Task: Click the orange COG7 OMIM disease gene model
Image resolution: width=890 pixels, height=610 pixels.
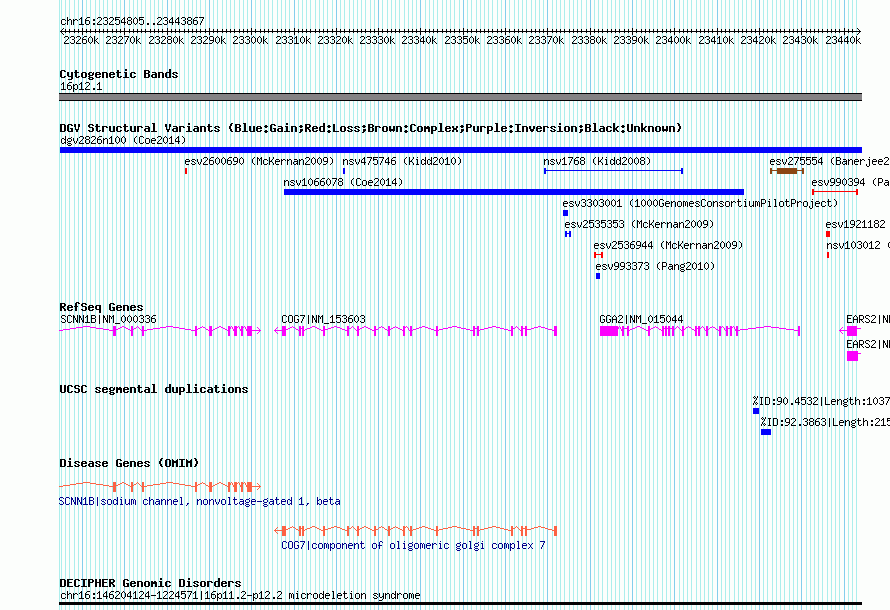Action: pyautogui.click(x=415, y=531)
